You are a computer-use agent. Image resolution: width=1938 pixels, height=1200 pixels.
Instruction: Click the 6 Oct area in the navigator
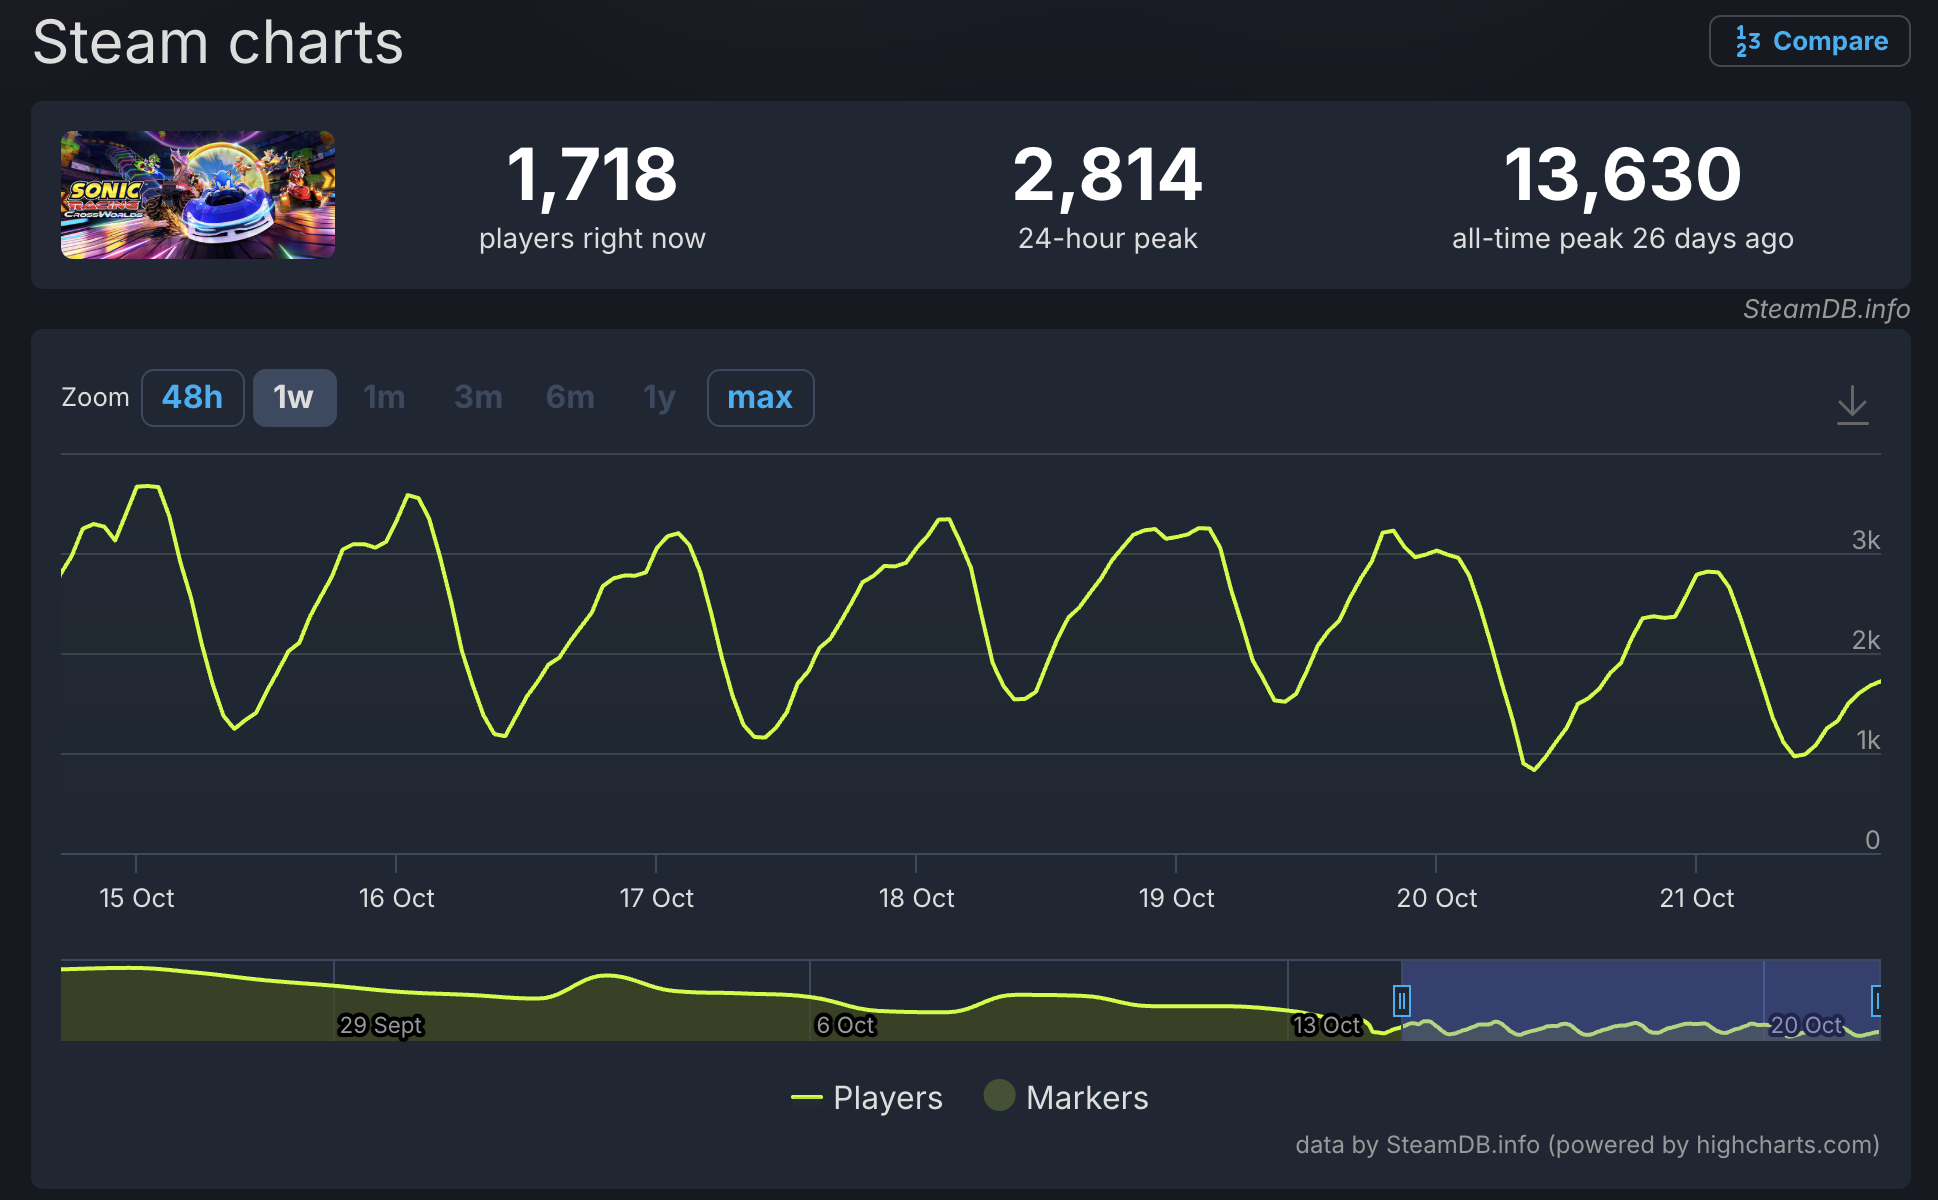click(x=845, y=1024)
